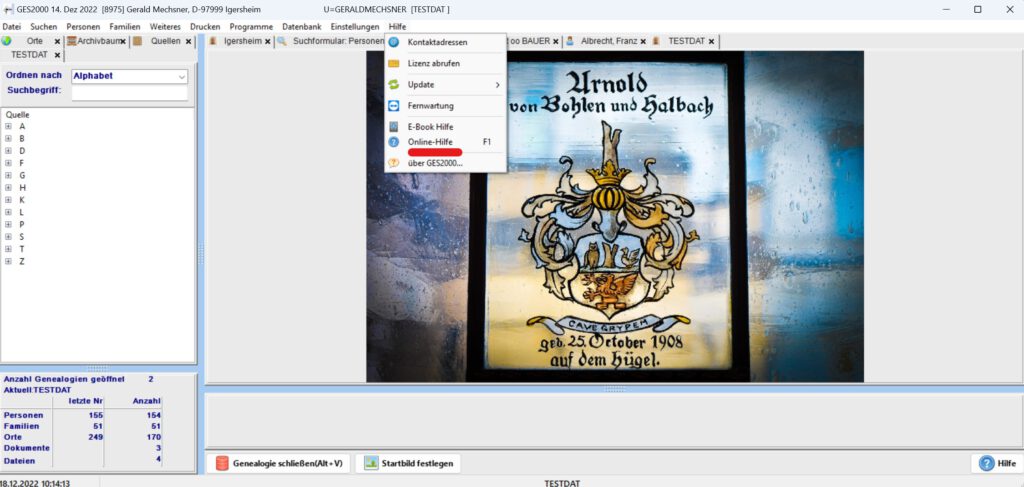Viewport: 1024px width, 487px height.
Task: Click the Quelle tree root label
Action: (x=17, y=115)
